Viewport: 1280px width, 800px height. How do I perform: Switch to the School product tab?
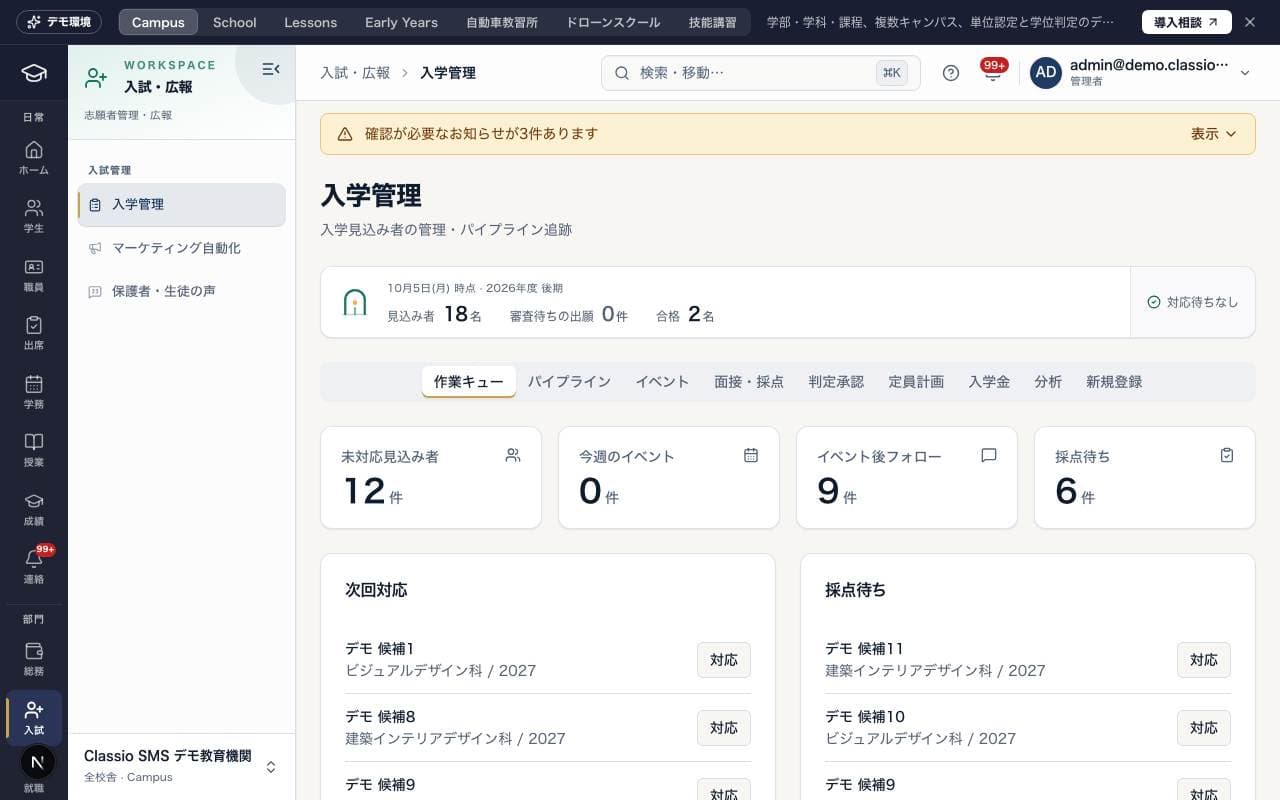(x=235, y=22)
